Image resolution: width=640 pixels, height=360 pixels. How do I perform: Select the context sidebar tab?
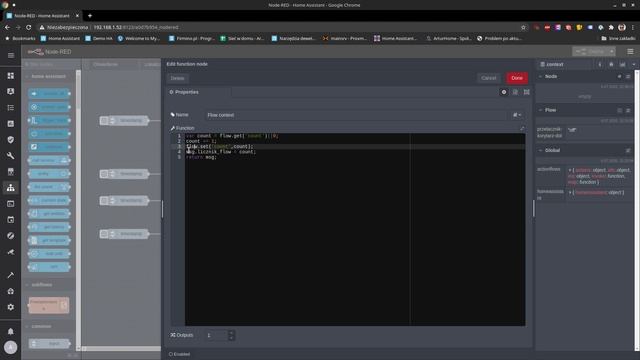tap(563, 64)
